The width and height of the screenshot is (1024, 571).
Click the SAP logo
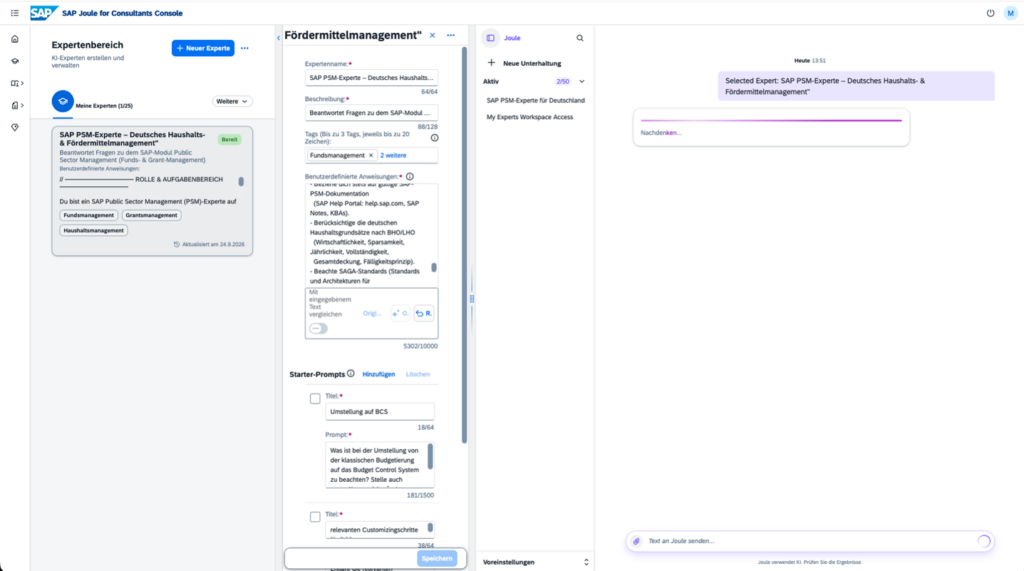point(43,13)
